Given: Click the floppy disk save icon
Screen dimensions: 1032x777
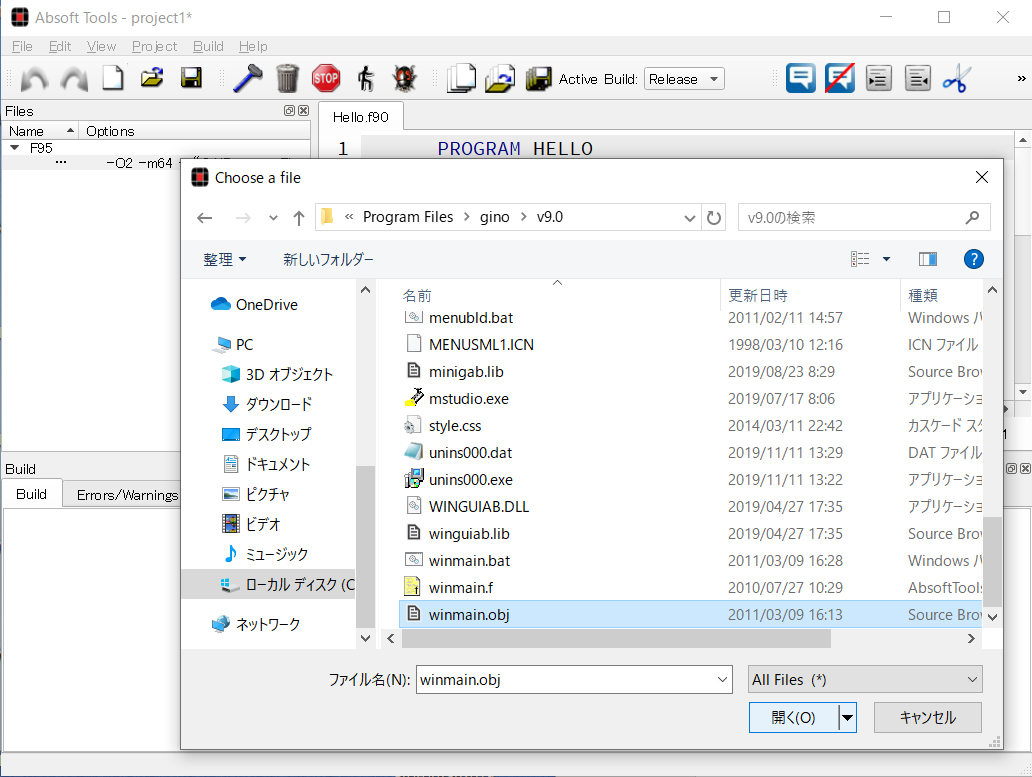Looking at the screenshot, I should 192,78.
